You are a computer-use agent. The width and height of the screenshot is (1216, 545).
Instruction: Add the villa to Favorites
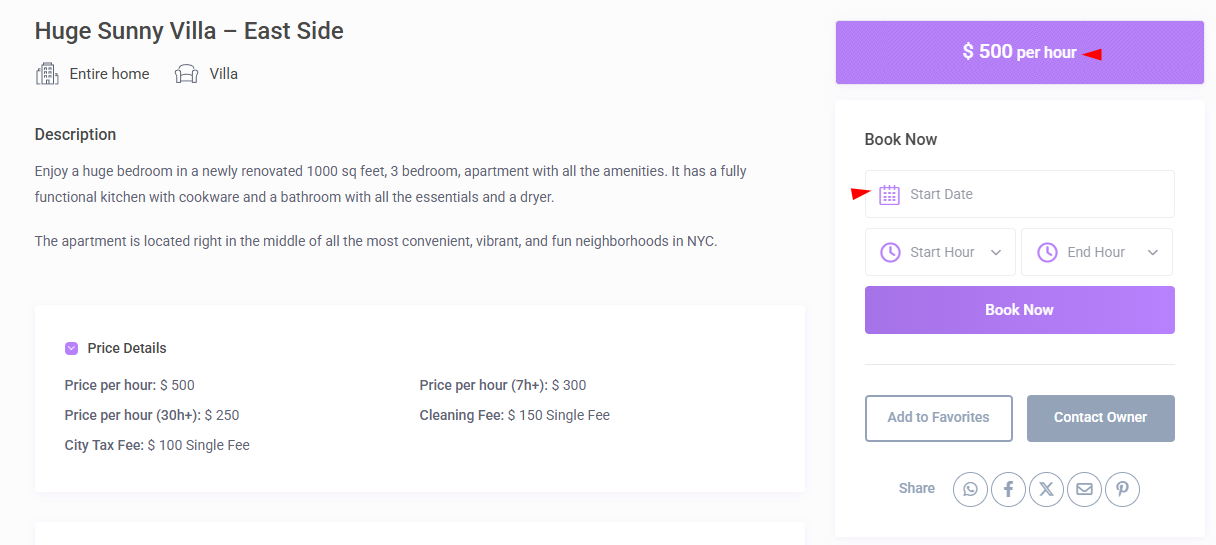point(938,418)
